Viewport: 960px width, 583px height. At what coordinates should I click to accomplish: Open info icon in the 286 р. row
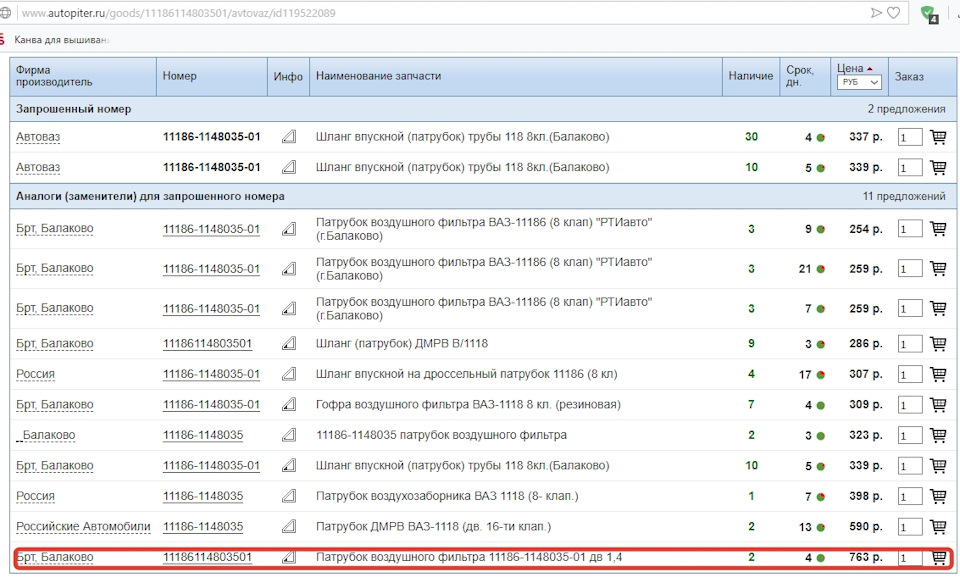coord(289,344)
